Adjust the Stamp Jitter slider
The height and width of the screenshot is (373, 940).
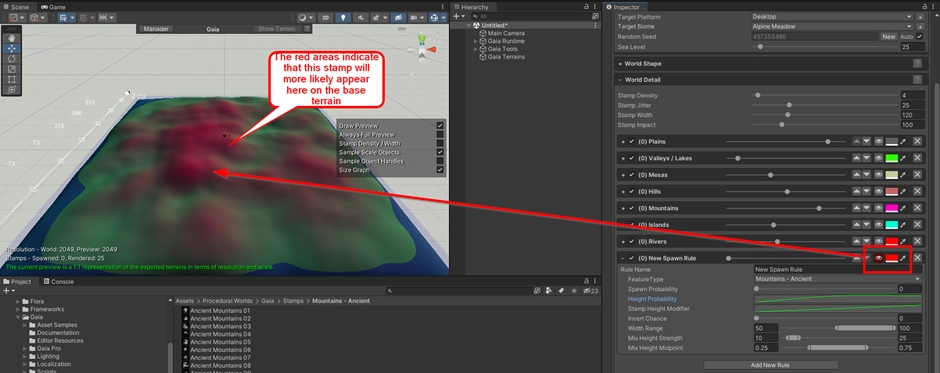(825, 105)
